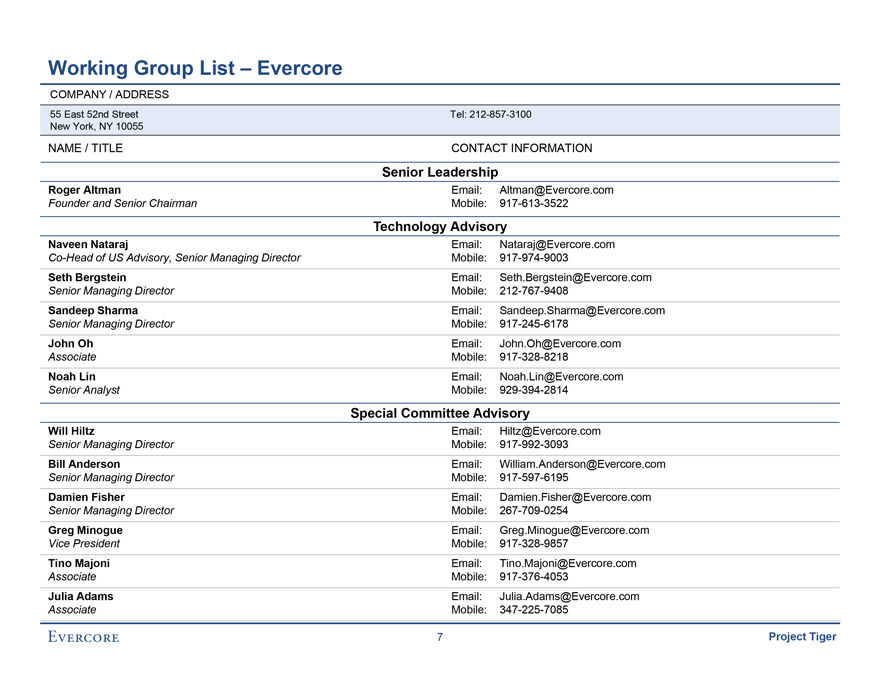
Task: Click Julia Adams's email address
Action: coord(569,596)
